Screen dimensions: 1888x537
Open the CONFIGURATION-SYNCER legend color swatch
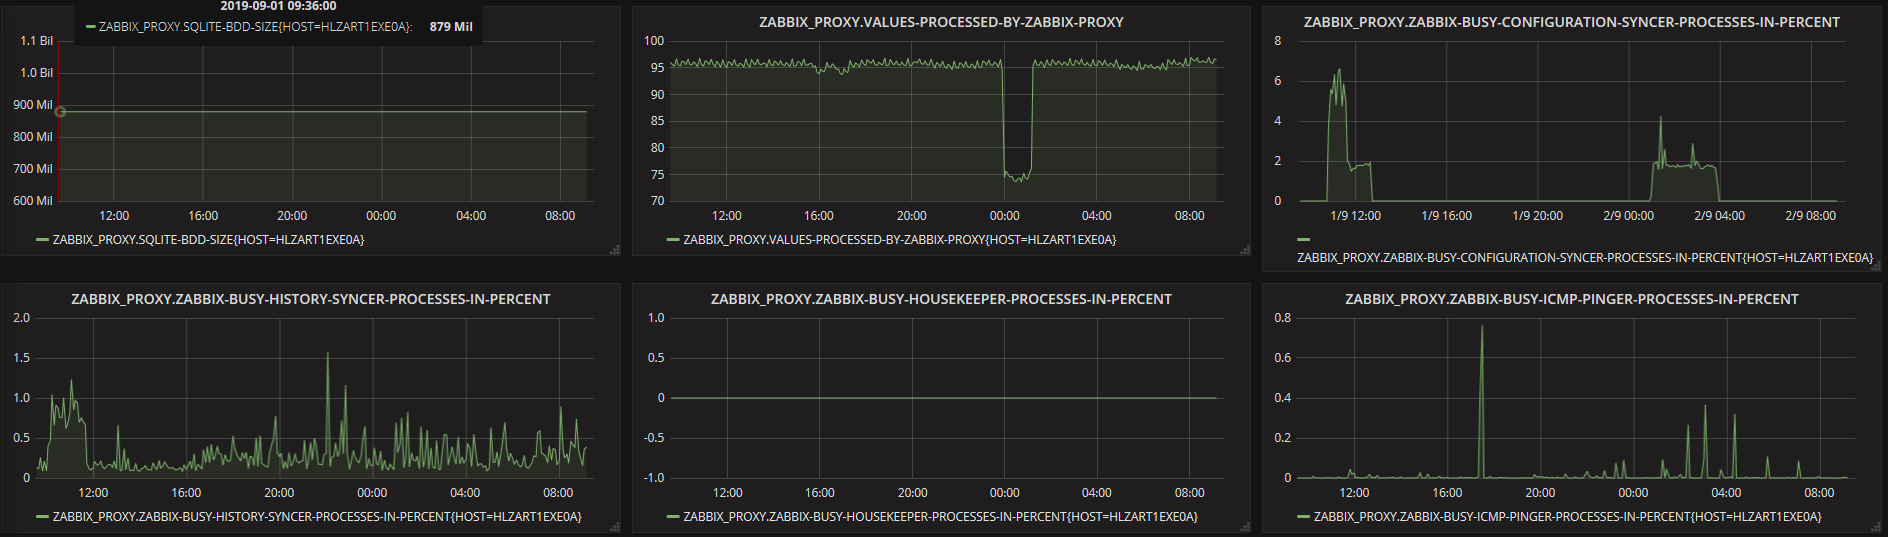1303,240
